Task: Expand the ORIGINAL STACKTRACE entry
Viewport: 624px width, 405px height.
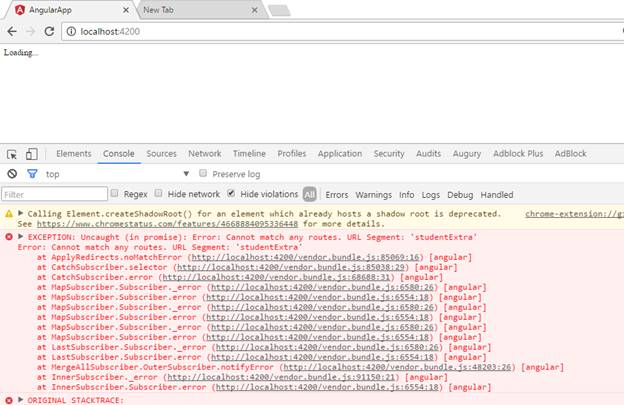Action: 21,399
